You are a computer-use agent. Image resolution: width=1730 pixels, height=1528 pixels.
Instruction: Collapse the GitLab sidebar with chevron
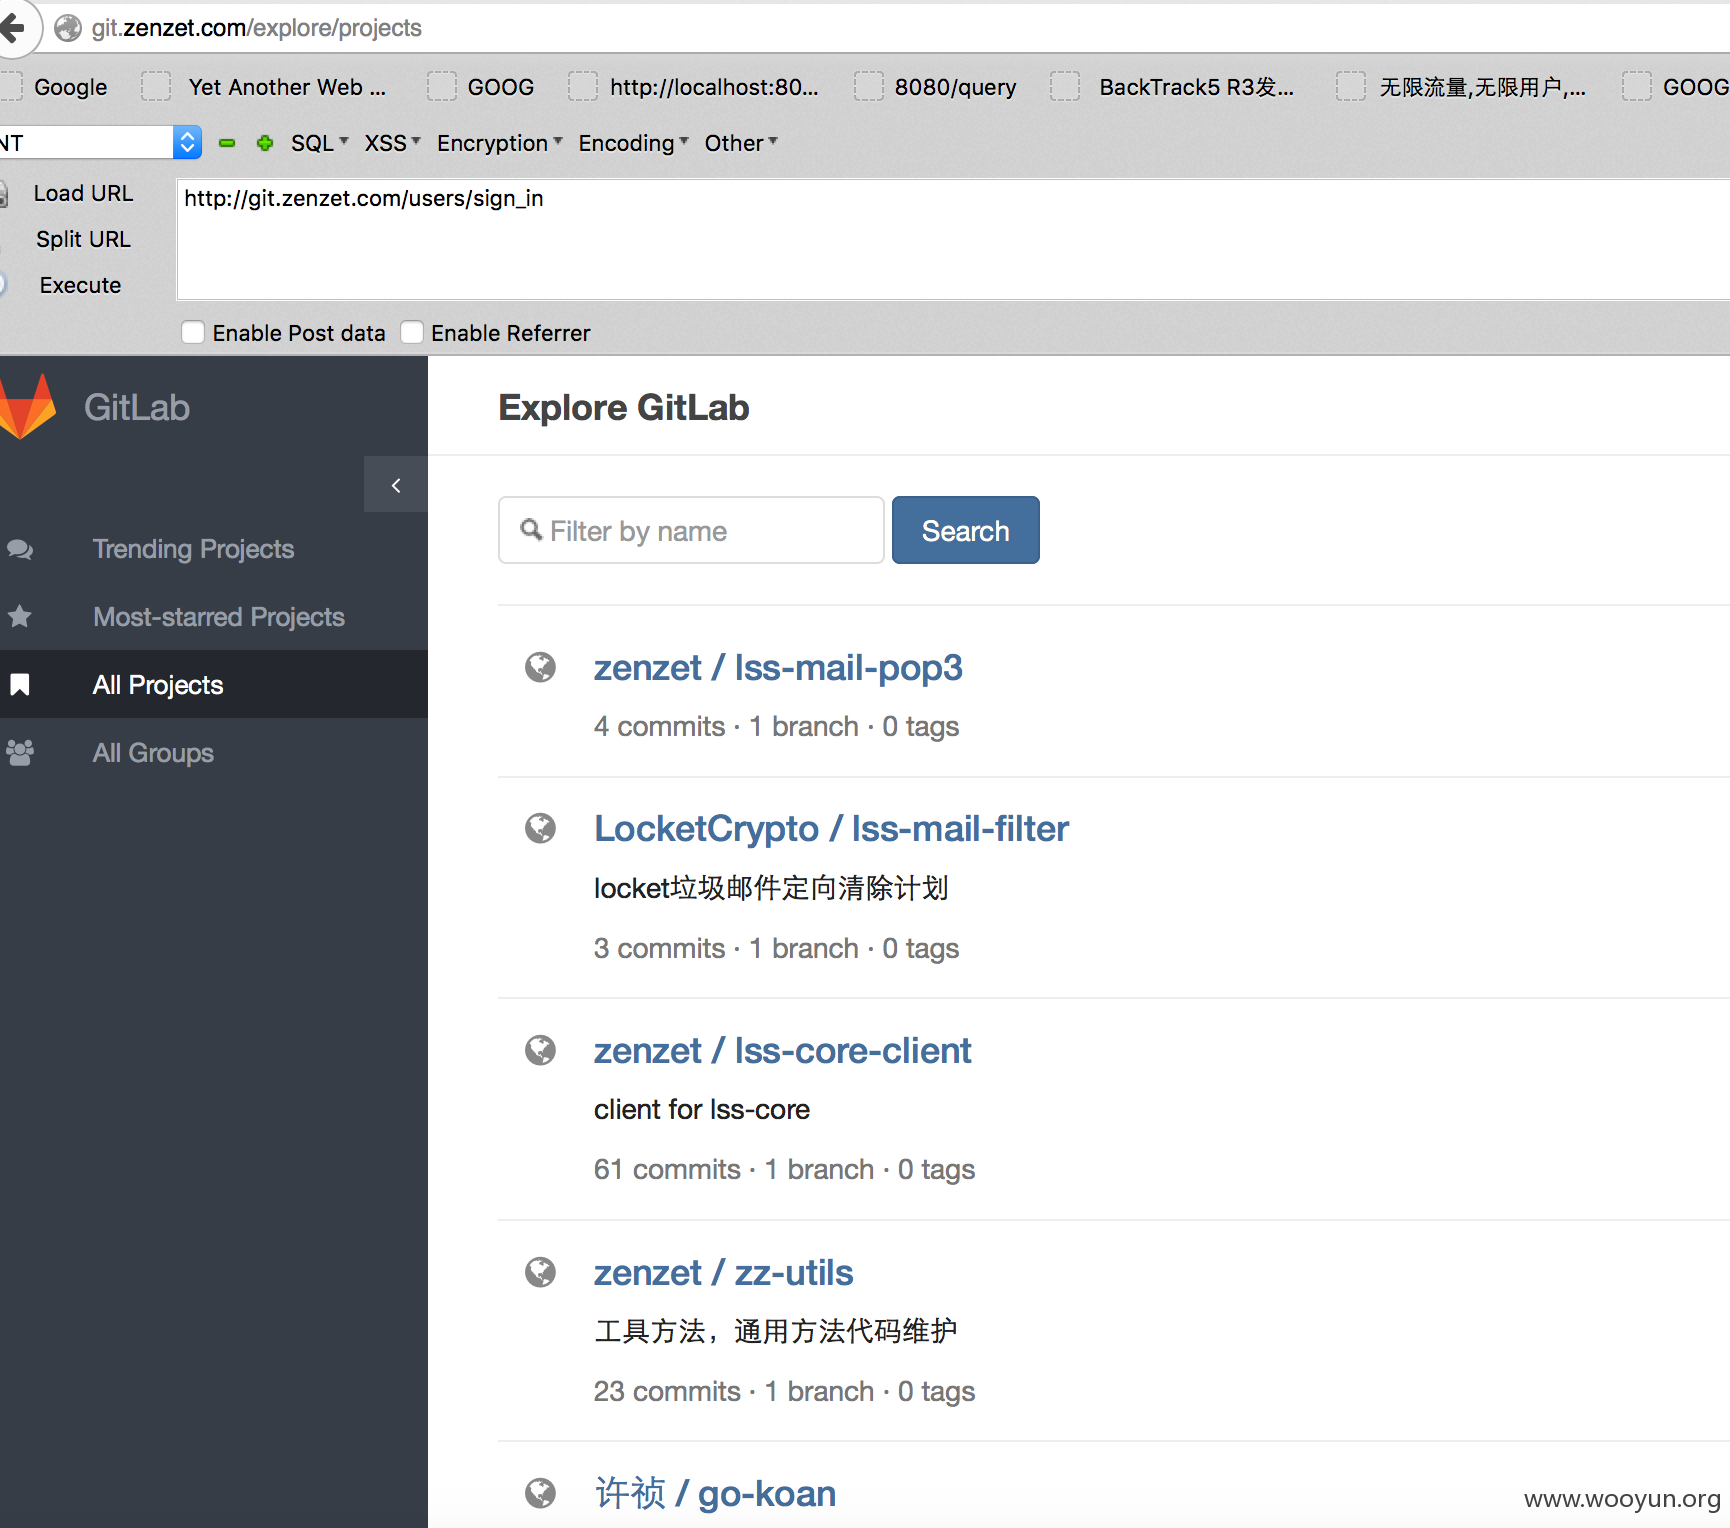click(x=396, y=485)
